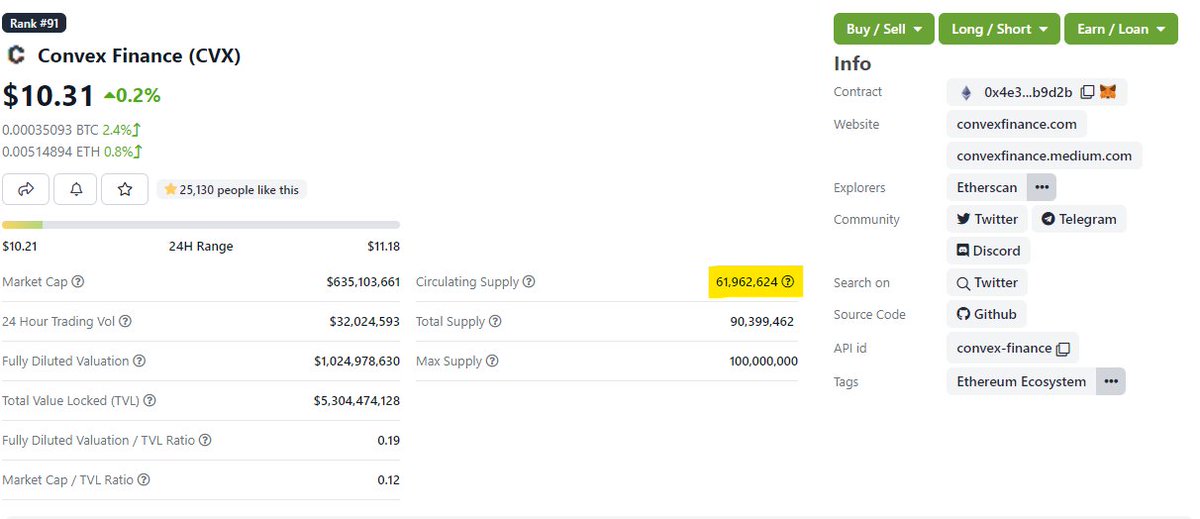Open the Buy / Sell dropdown
The image size is (1200, 519).
pyautogui.click(x=884, y=29)
